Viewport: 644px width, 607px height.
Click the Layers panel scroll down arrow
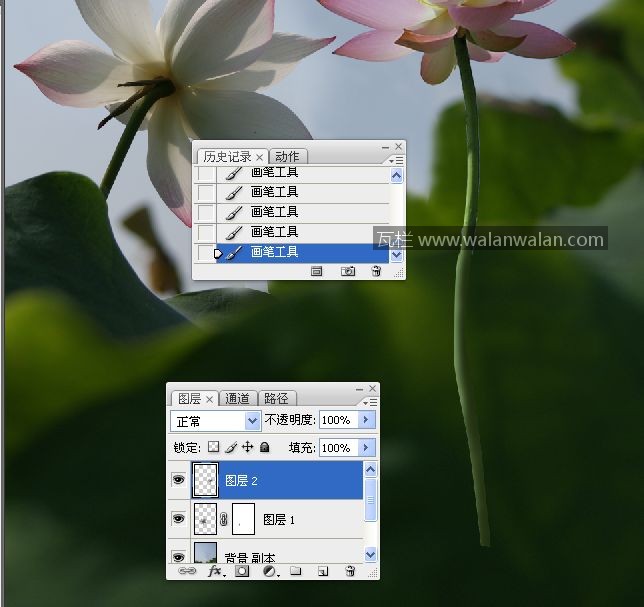[x=370, y=554]
